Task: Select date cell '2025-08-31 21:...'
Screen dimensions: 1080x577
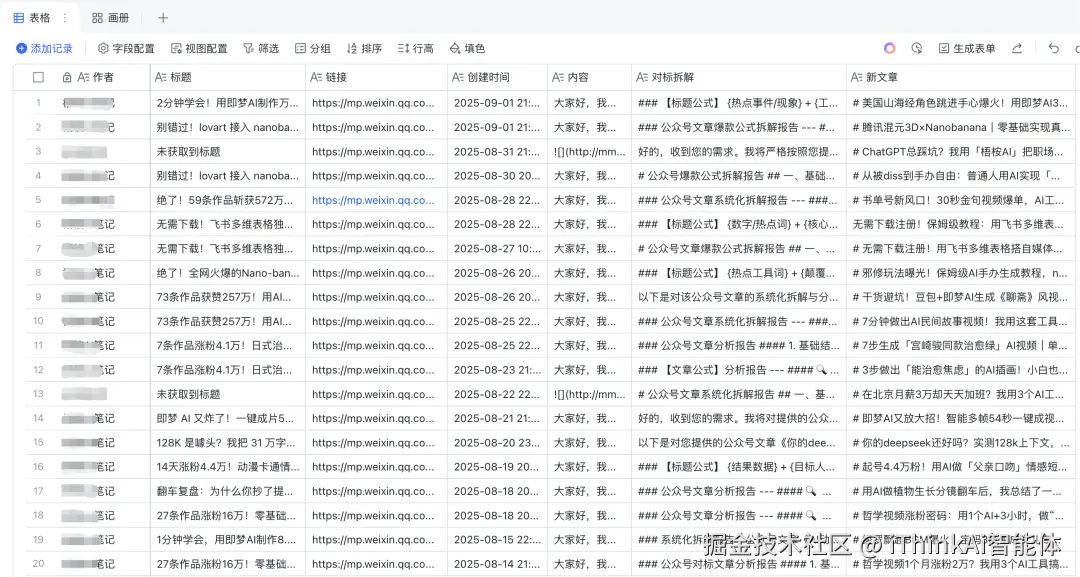Action: (497, 151)
